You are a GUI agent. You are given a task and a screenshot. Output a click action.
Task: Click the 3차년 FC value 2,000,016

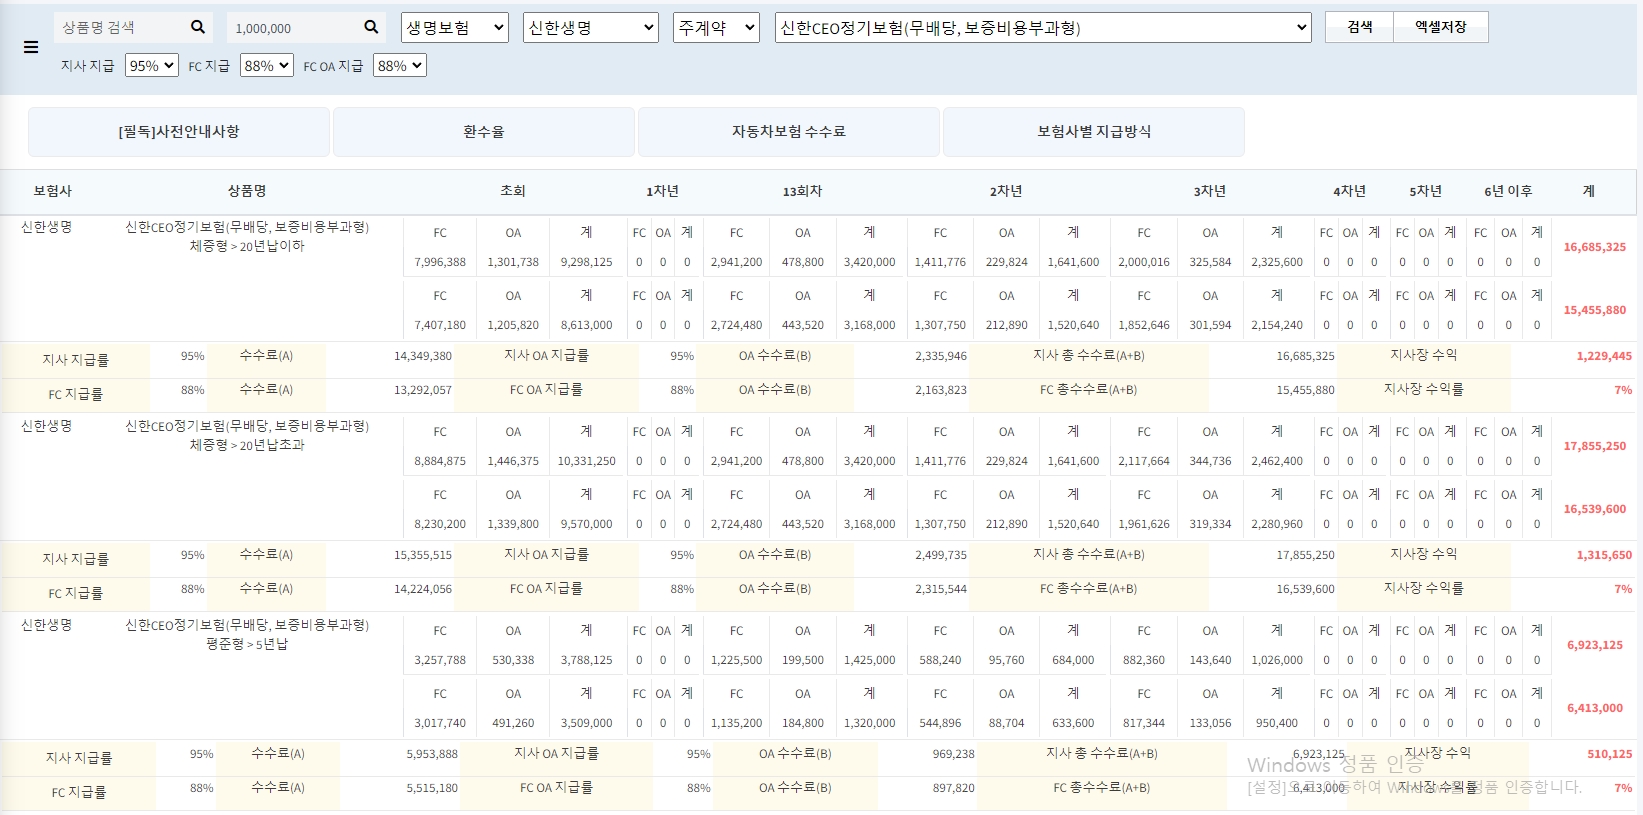[1144, 262]
